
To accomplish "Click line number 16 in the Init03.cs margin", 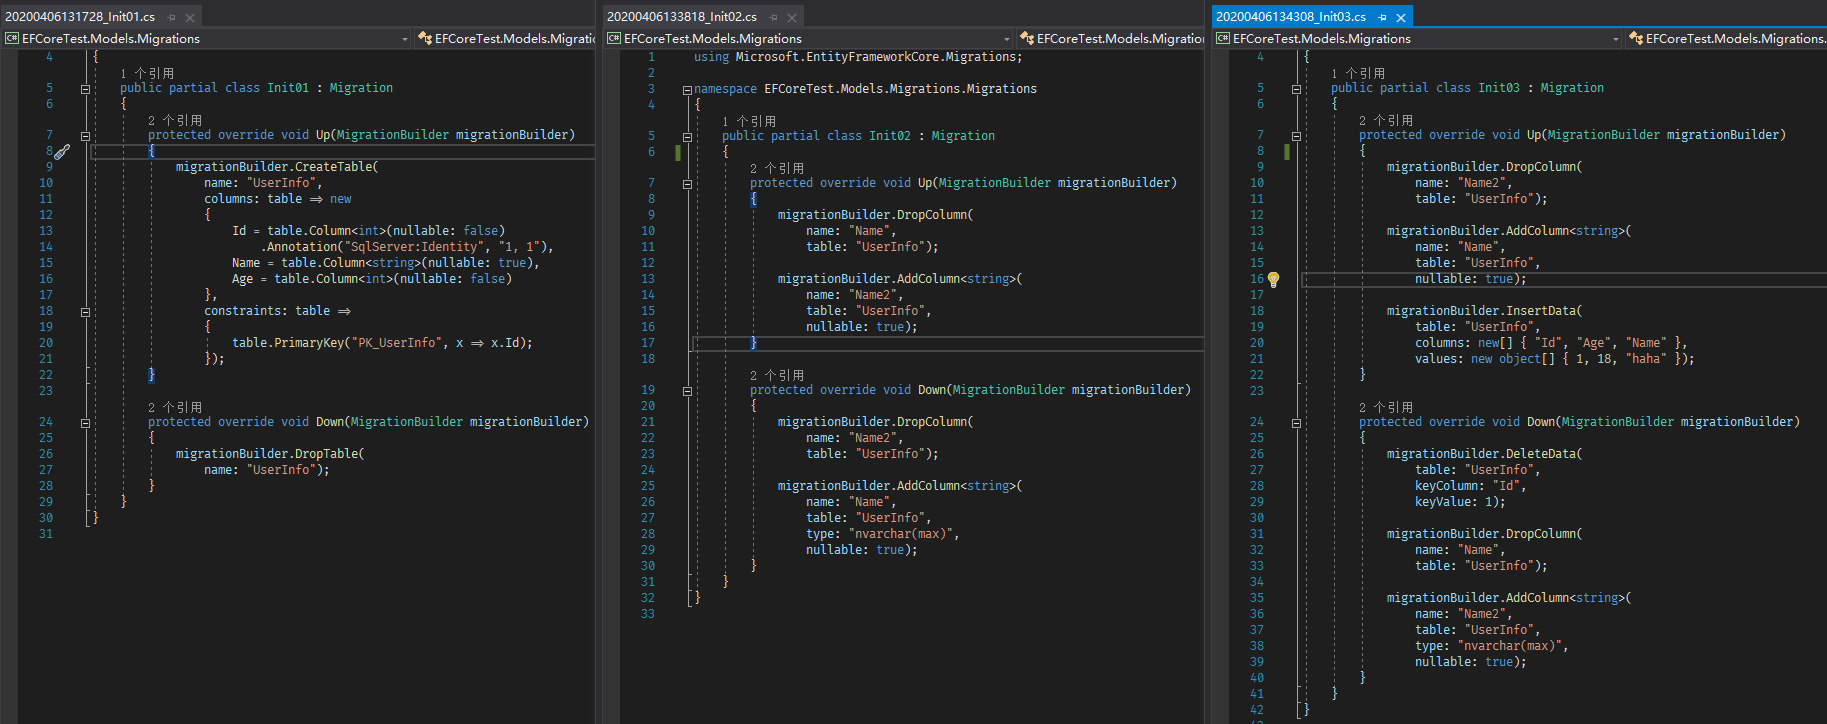I will (x=1257, y=279).
